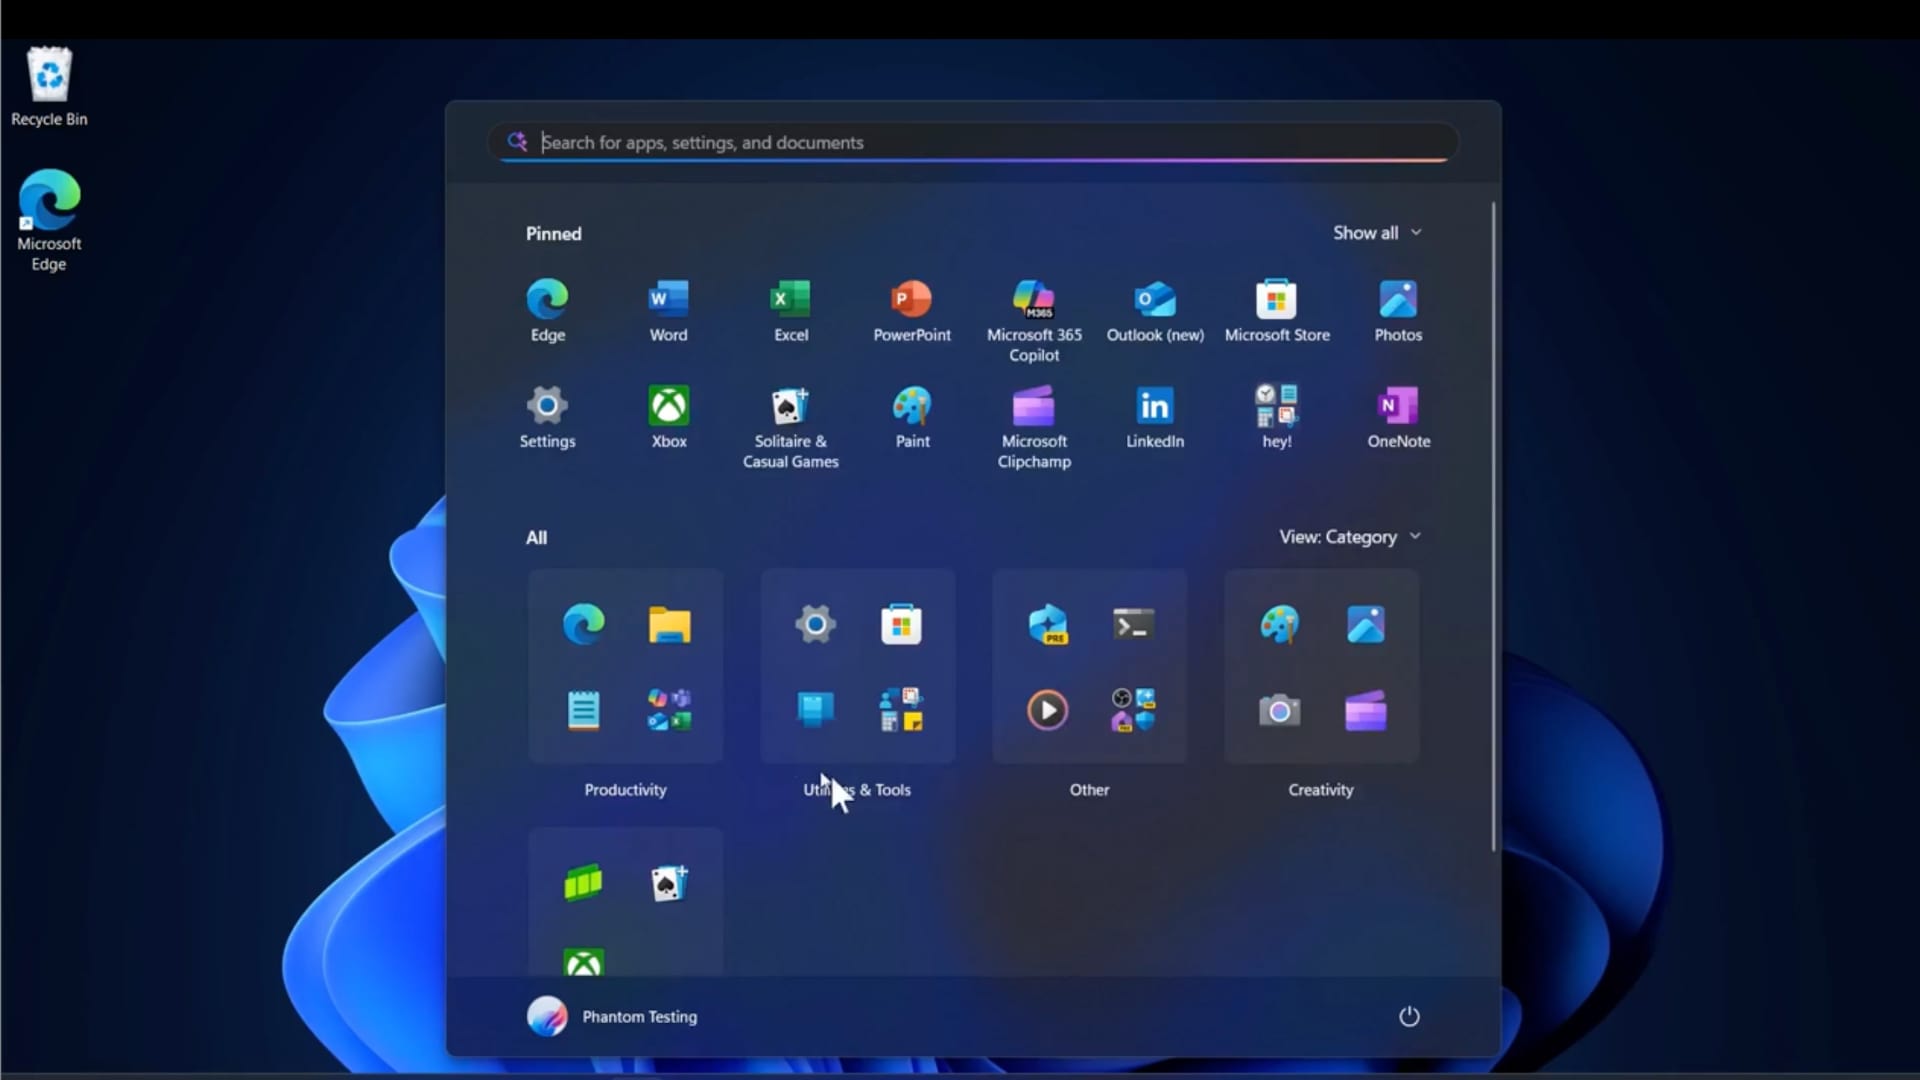This screenshot has height=1080, width=1920.
Task: Open Settings gear in Utilities & Tools
Action: [815, 624]
